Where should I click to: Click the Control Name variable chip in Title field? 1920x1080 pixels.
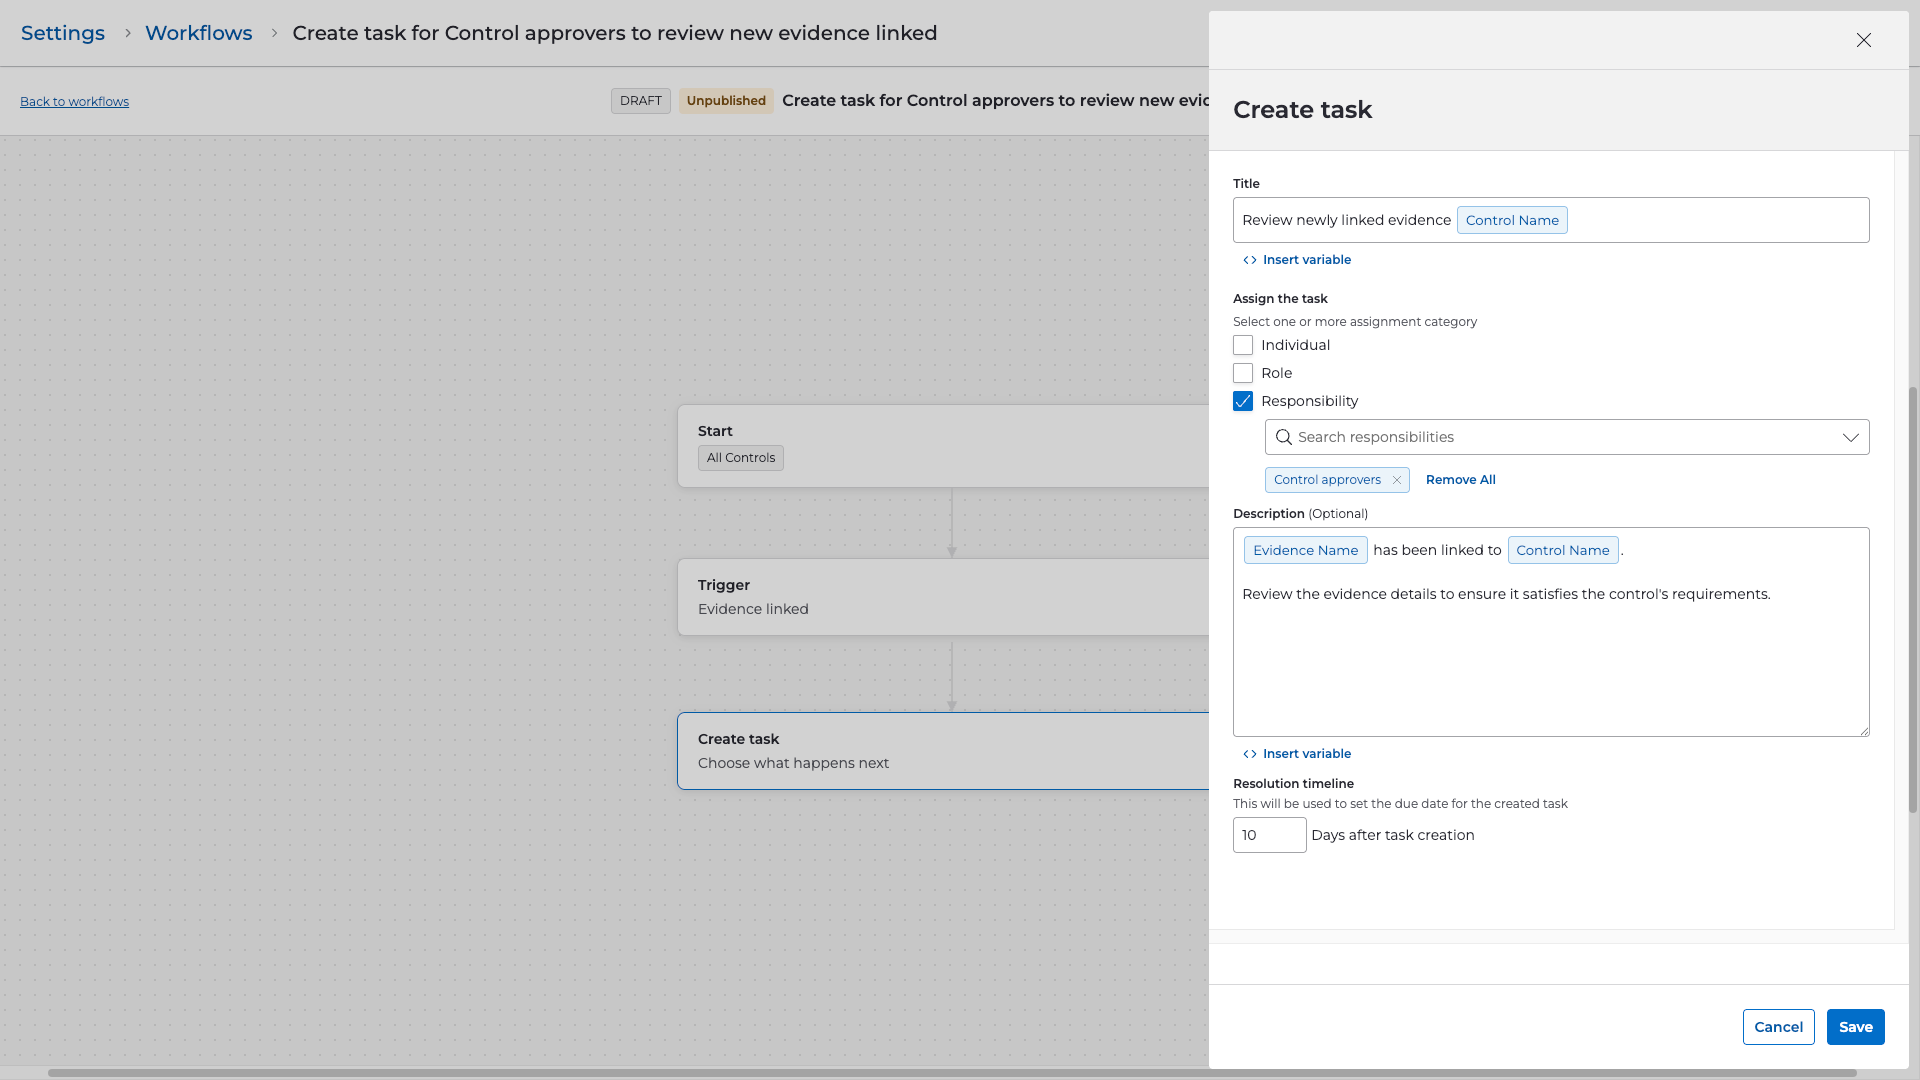coord(1512,220)
